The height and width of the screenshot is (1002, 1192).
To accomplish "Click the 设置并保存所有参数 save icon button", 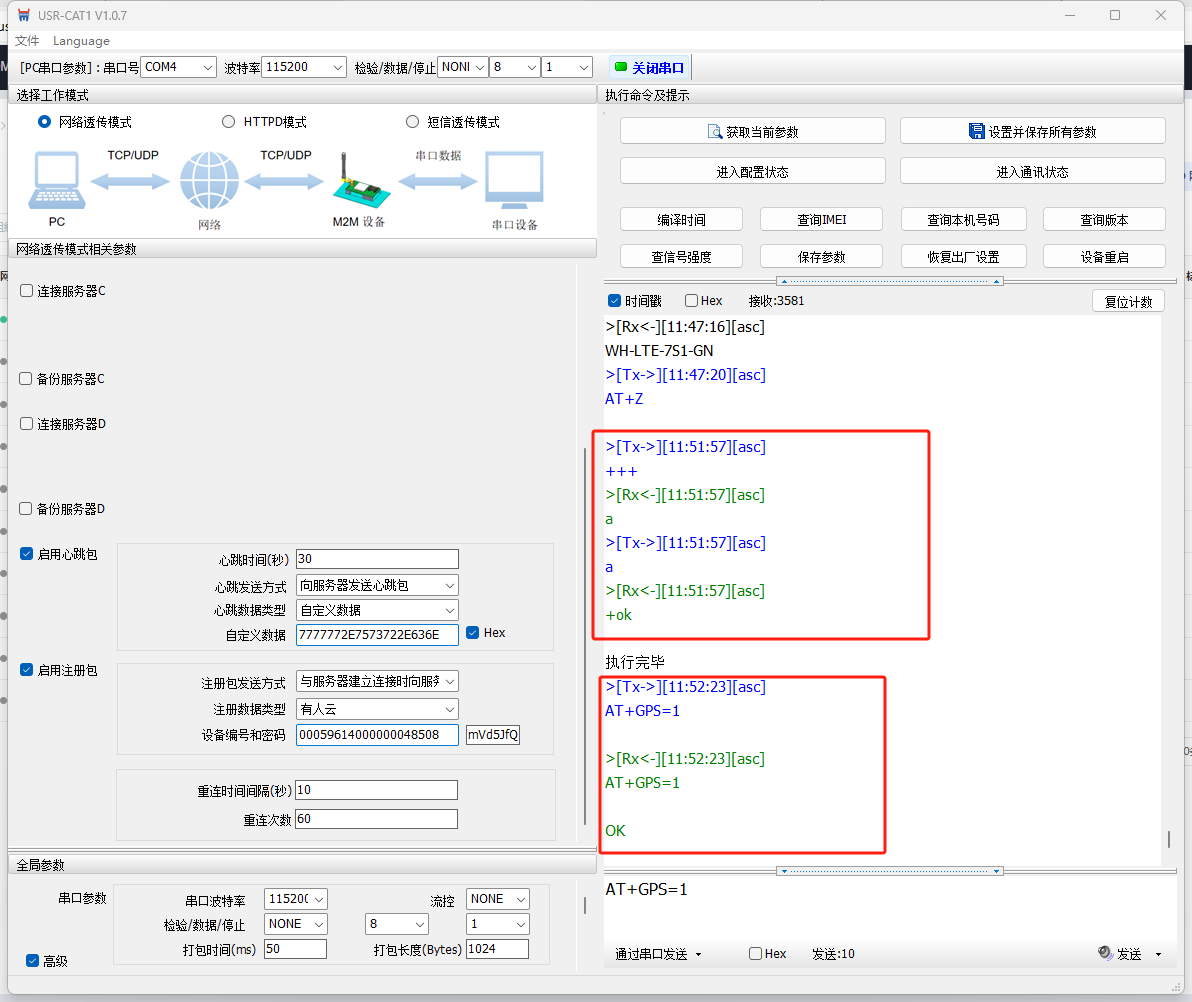I will (977, 131).
